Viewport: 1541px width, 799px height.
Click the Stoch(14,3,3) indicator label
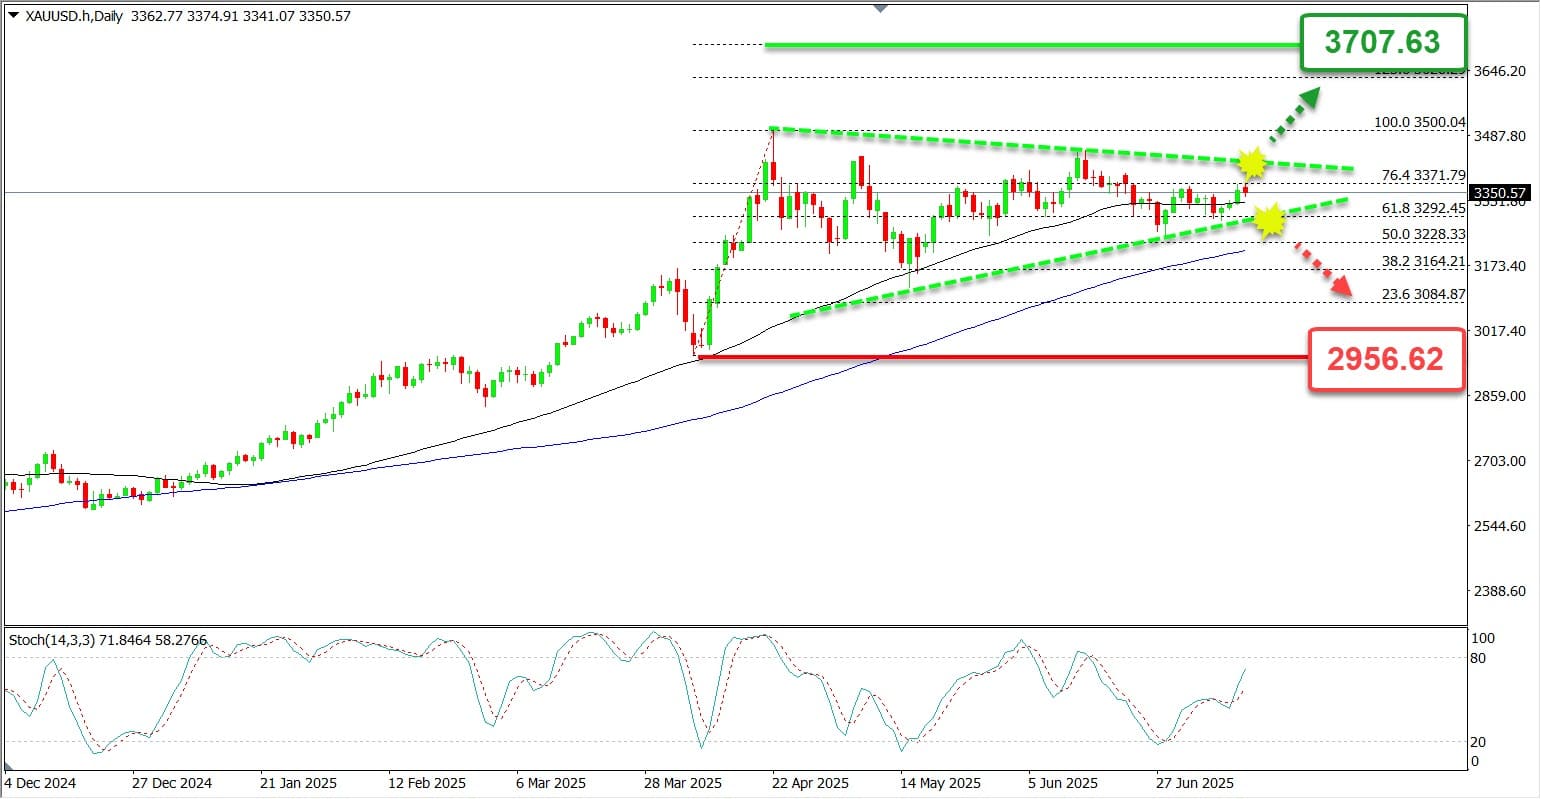[51, 638]
